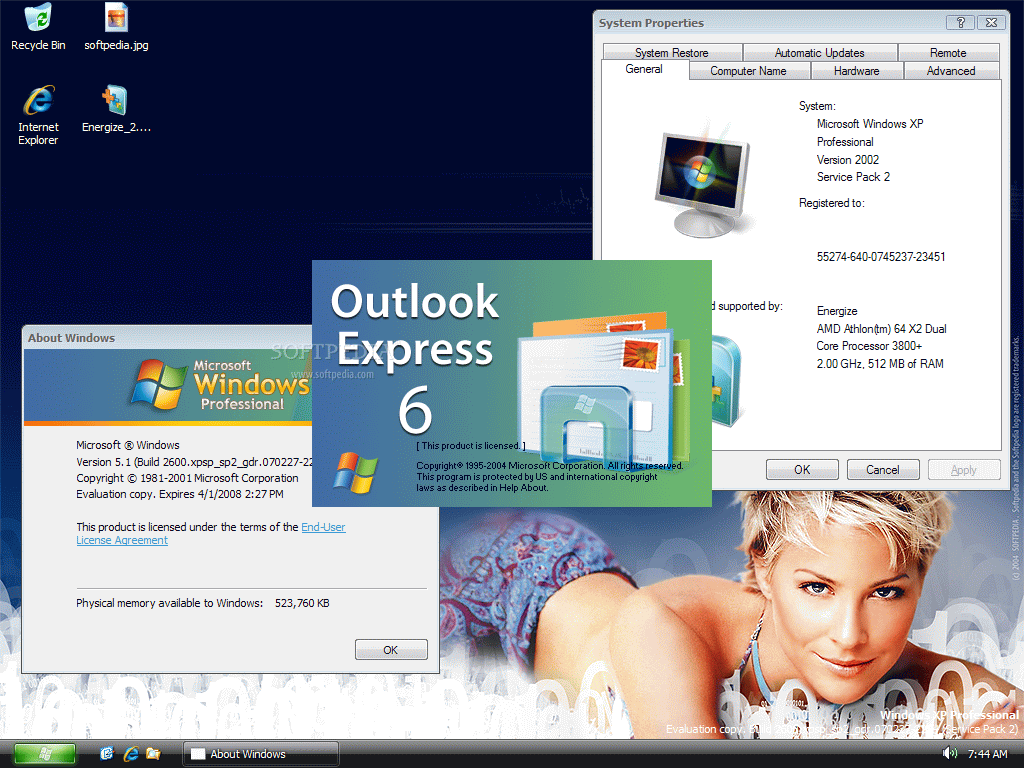
Task: Click OK in the About Windows dialog
Action: (x=391, y=650)
